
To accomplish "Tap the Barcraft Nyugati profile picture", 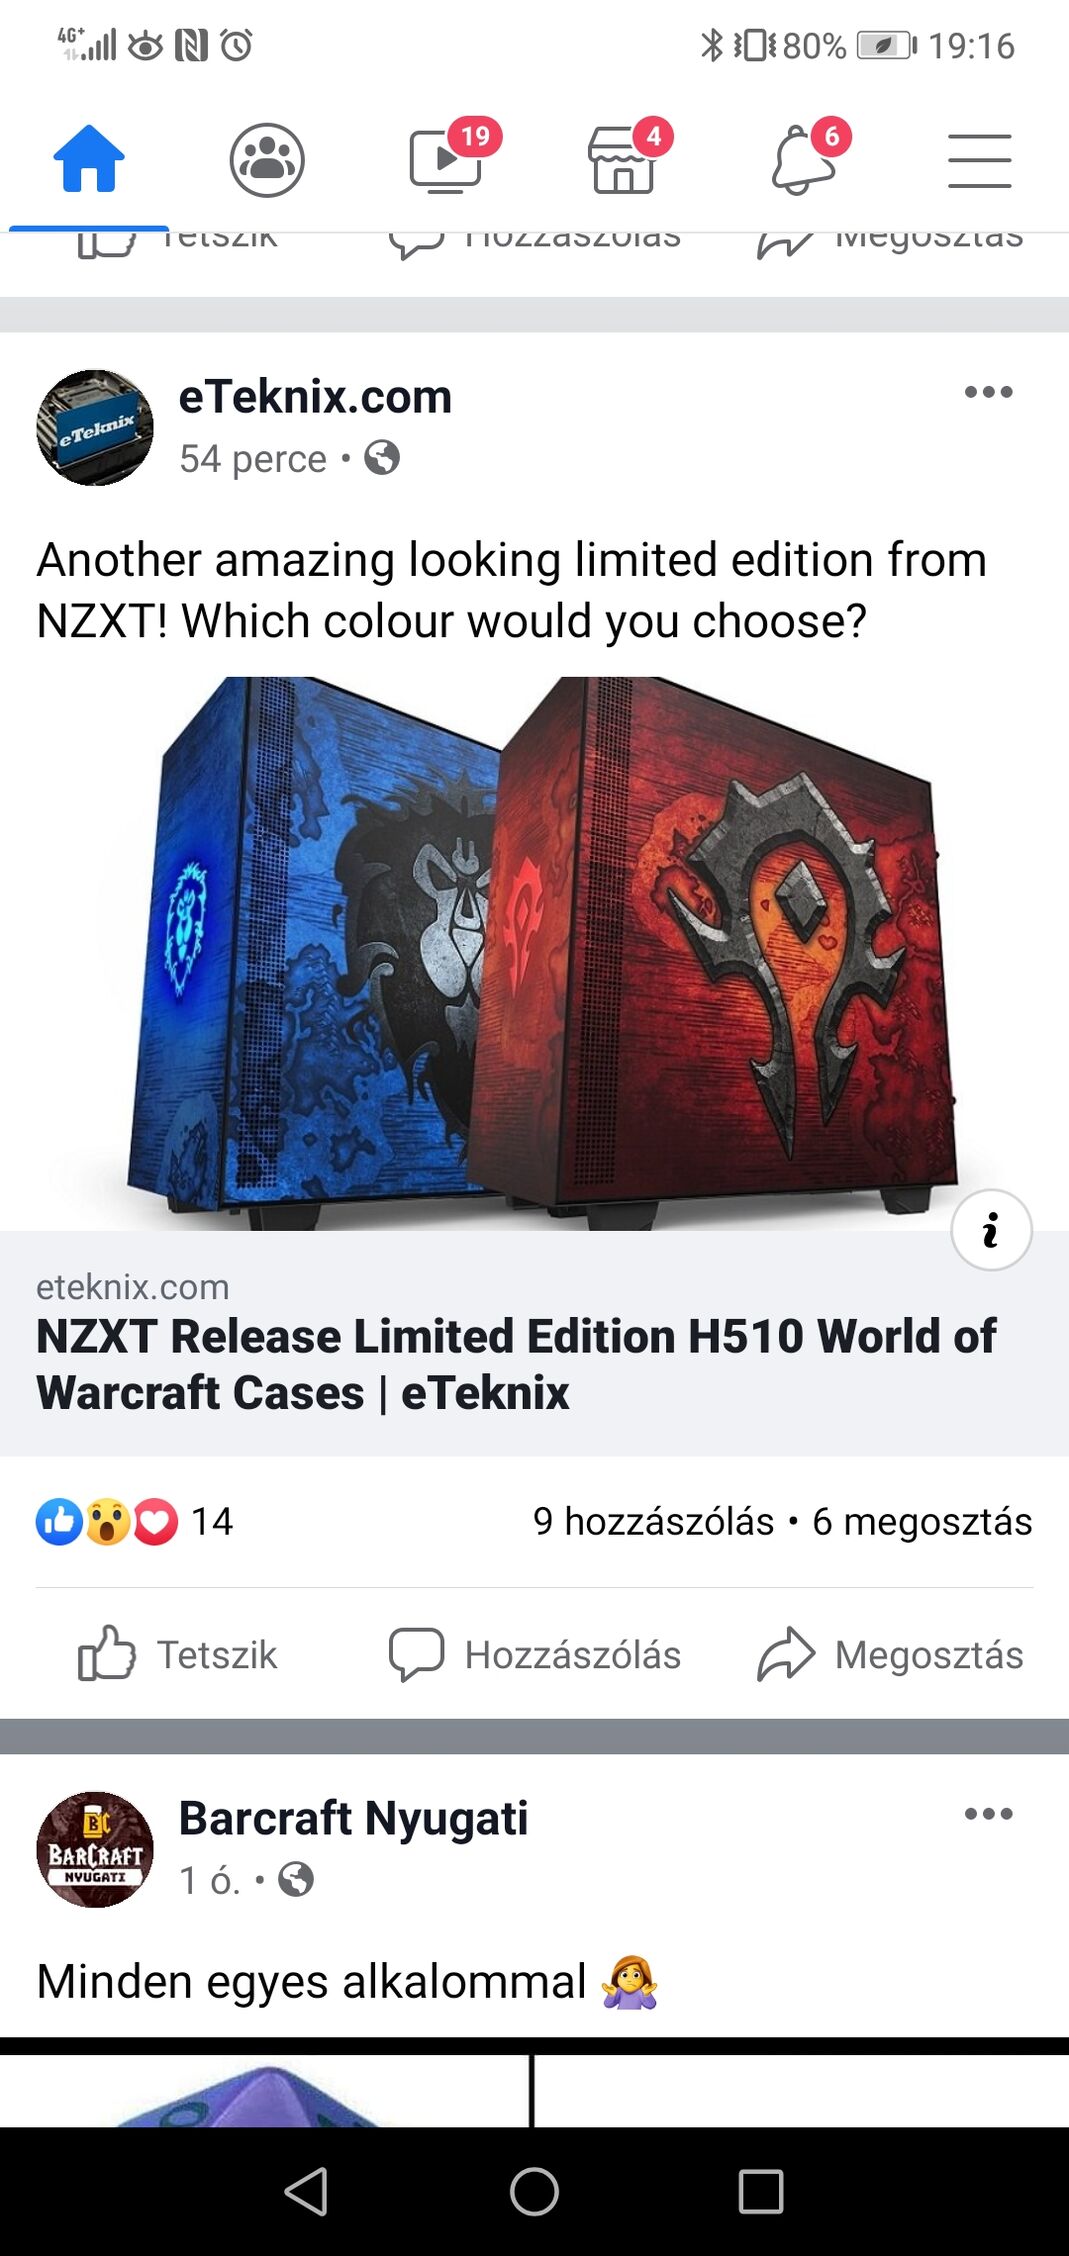I will click(95, 1850).
